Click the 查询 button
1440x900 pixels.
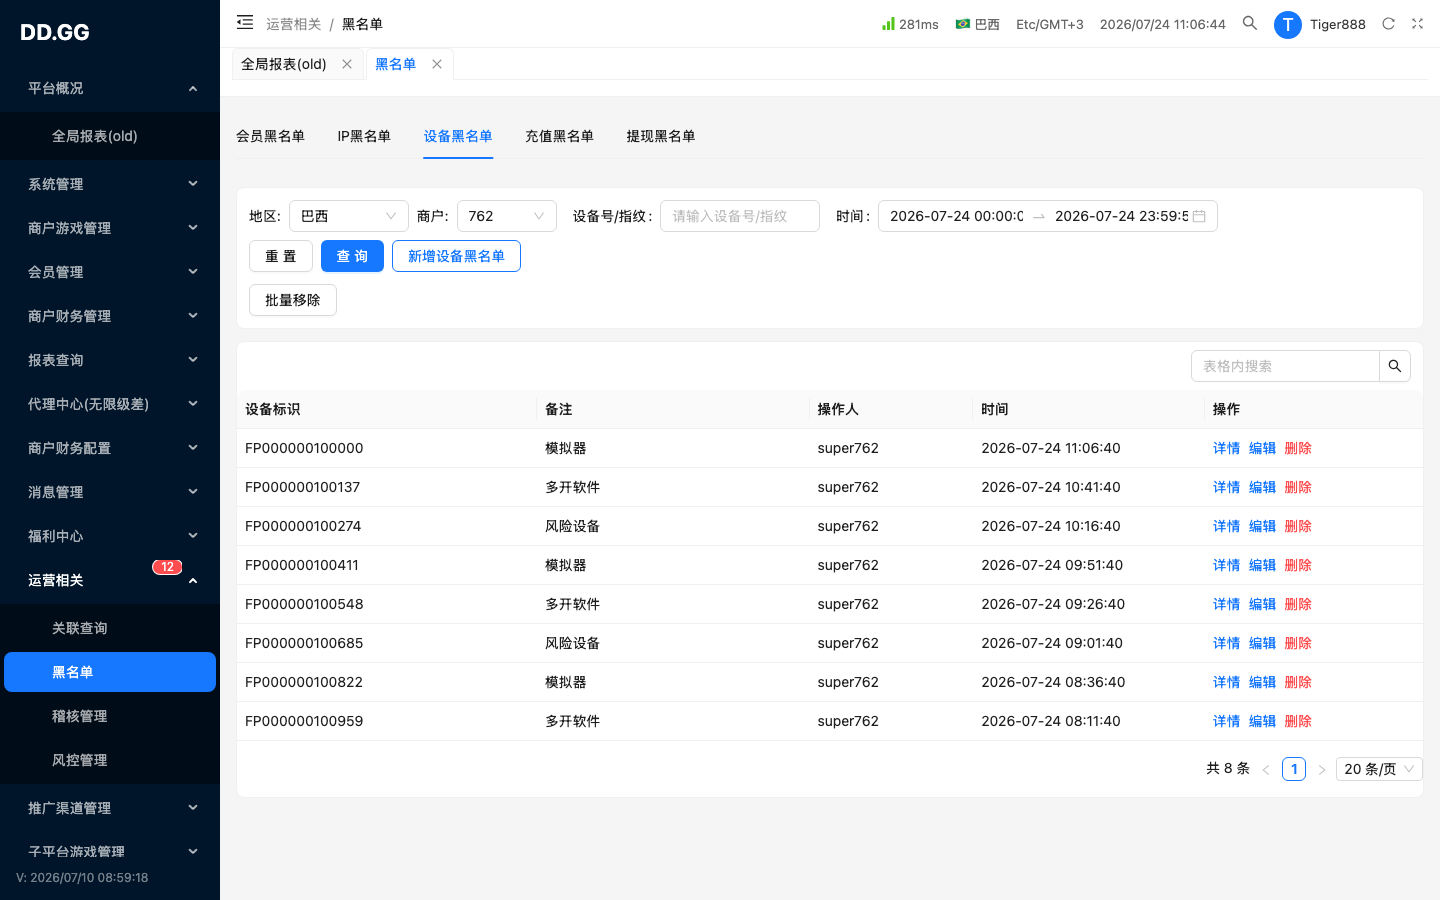pos(352,256)
